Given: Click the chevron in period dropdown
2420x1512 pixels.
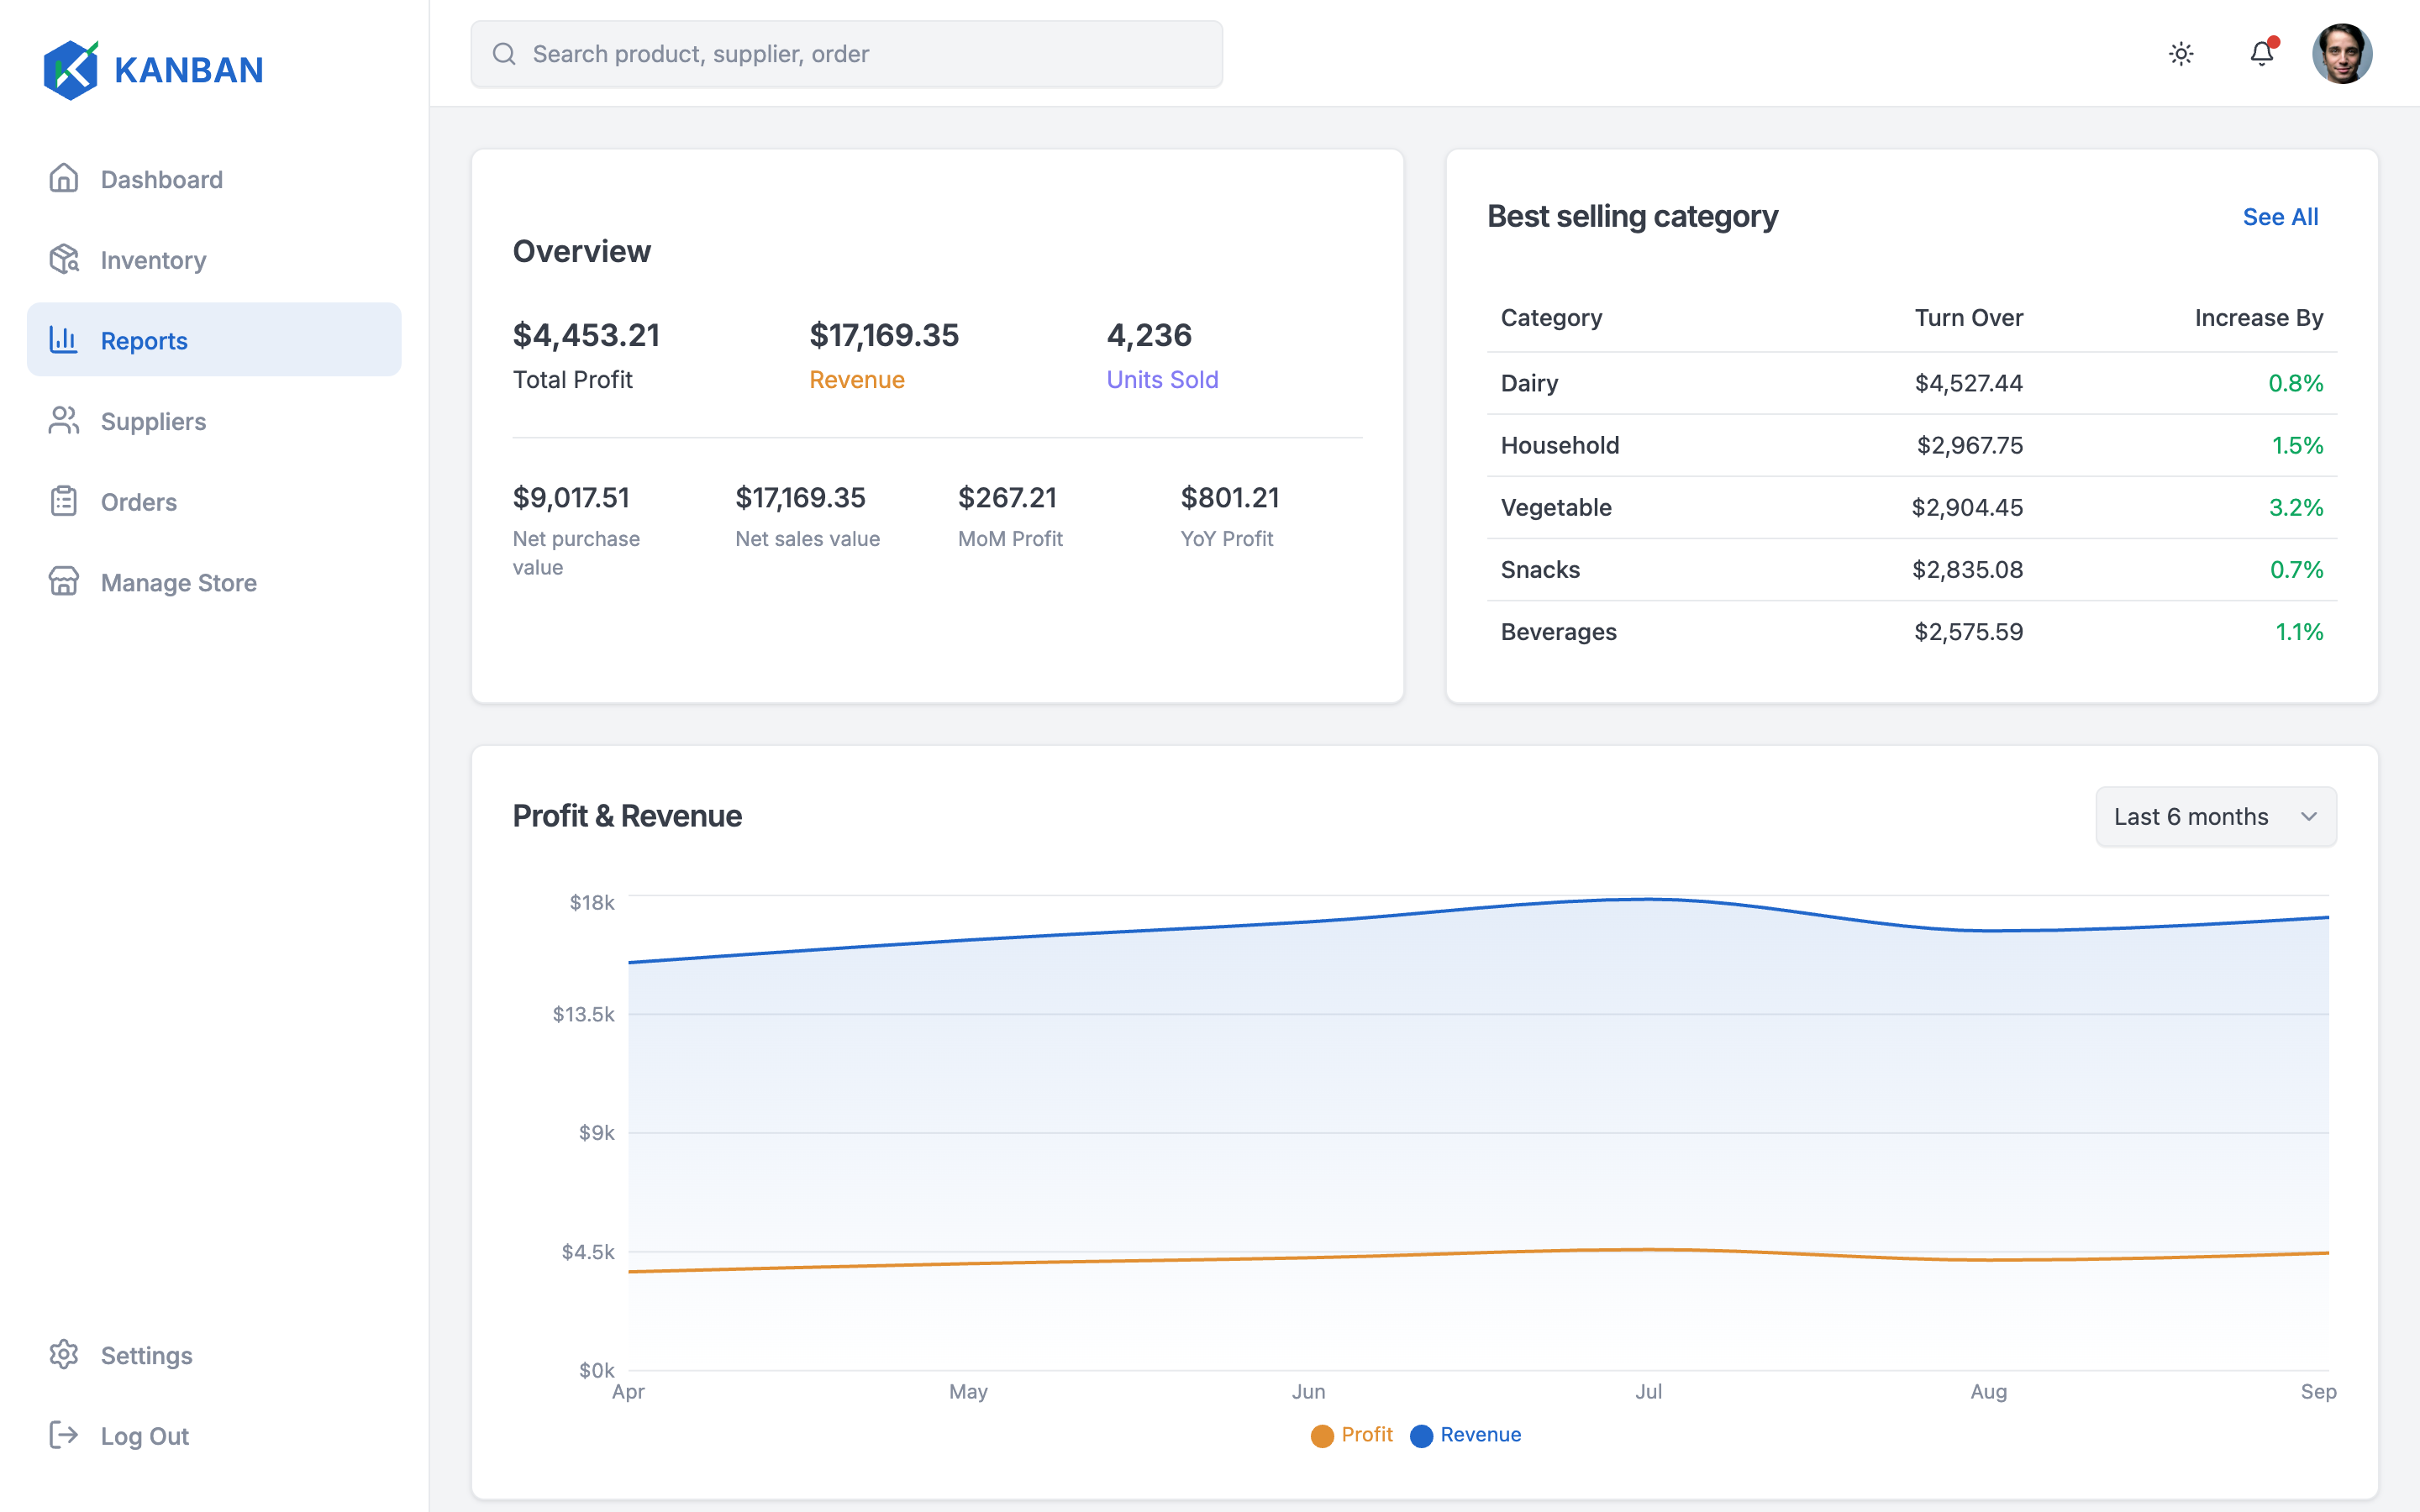Looking at the screenshot, I should tap(2309, 817).
